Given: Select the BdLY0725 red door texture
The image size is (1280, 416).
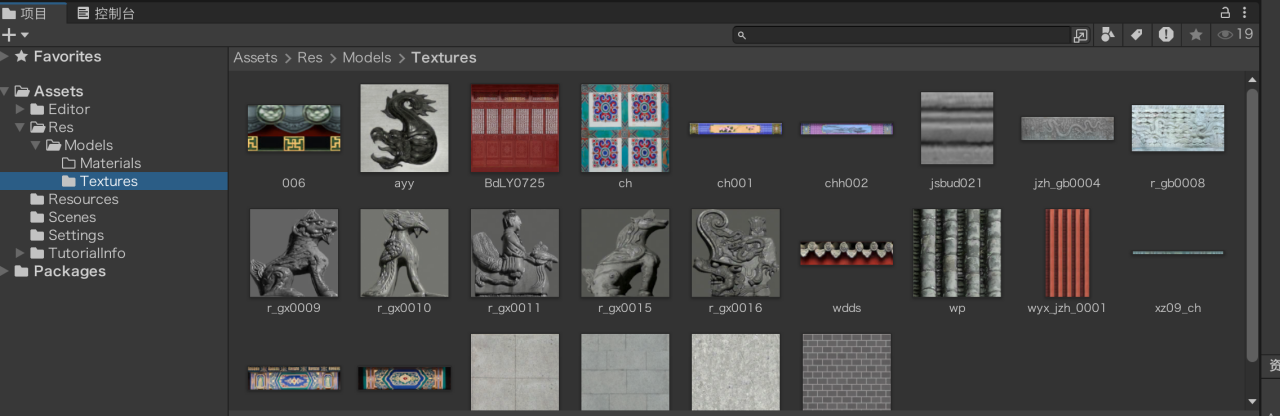Looking at the screenshot, I should click(x=515, y=128).
